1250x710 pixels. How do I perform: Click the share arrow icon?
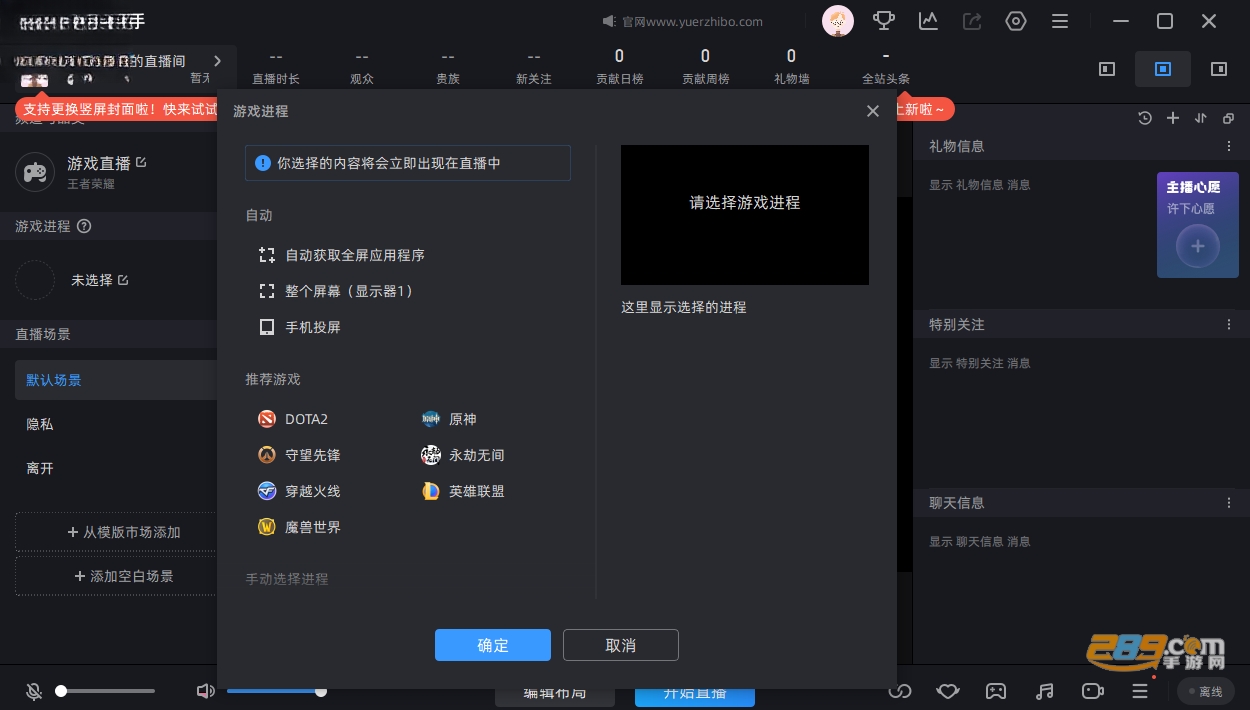coord(972,21)
